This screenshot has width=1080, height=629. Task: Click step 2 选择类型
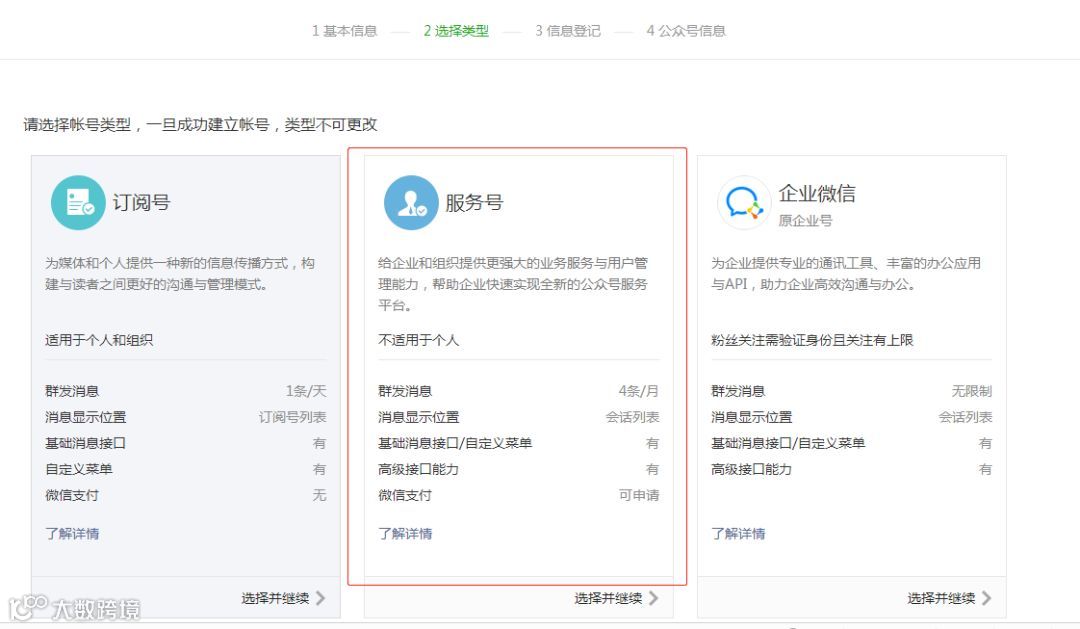[x=456, y=31]
